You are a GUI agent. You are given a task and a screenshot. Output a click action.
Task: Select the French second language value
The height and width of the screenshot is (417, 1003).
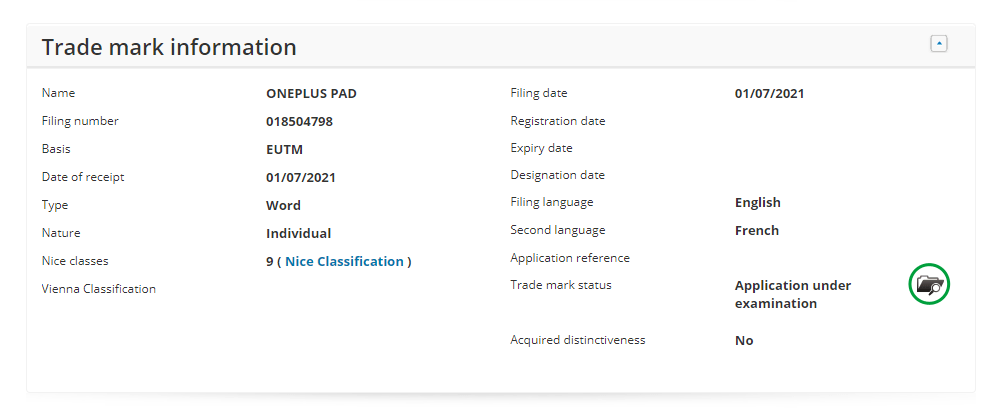coord(756,230)
